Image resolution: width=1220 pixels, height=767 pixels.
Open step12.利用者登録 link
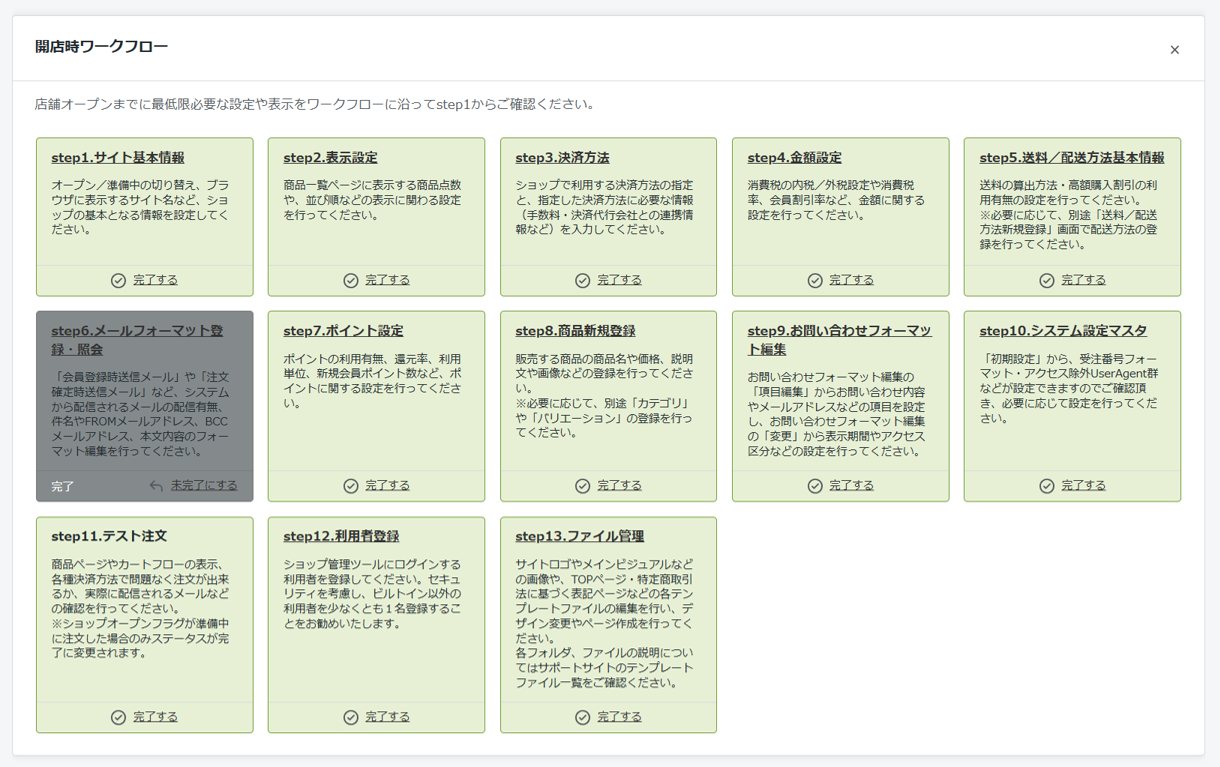pyautogui.click(x=341, y=537)
